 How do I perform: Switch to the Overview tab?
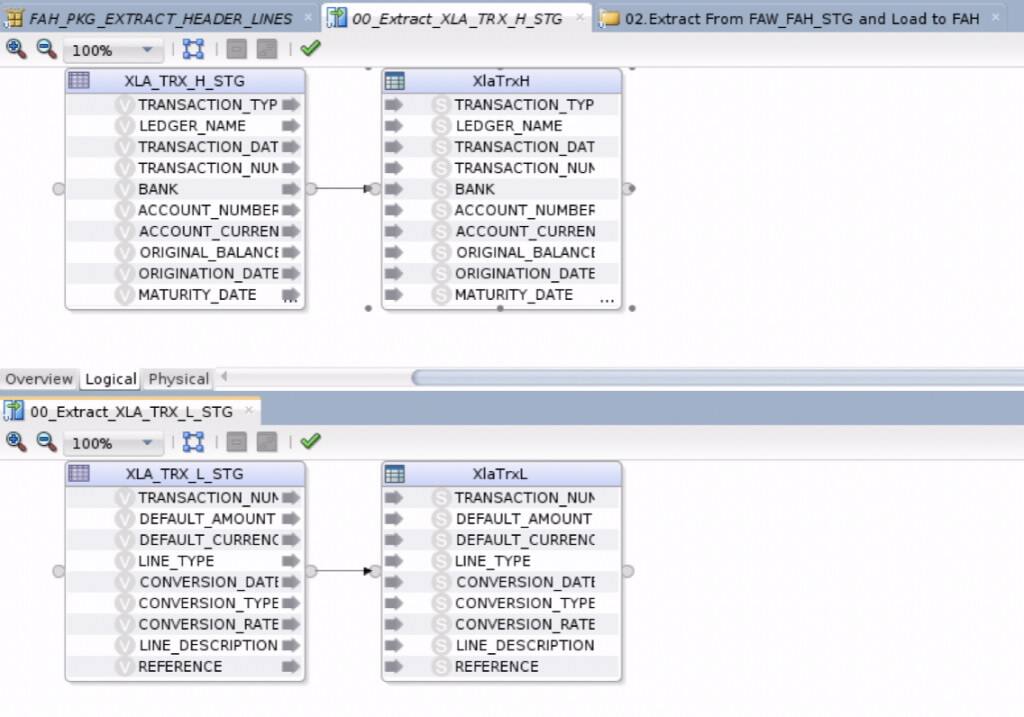click(x=40, y=379)
